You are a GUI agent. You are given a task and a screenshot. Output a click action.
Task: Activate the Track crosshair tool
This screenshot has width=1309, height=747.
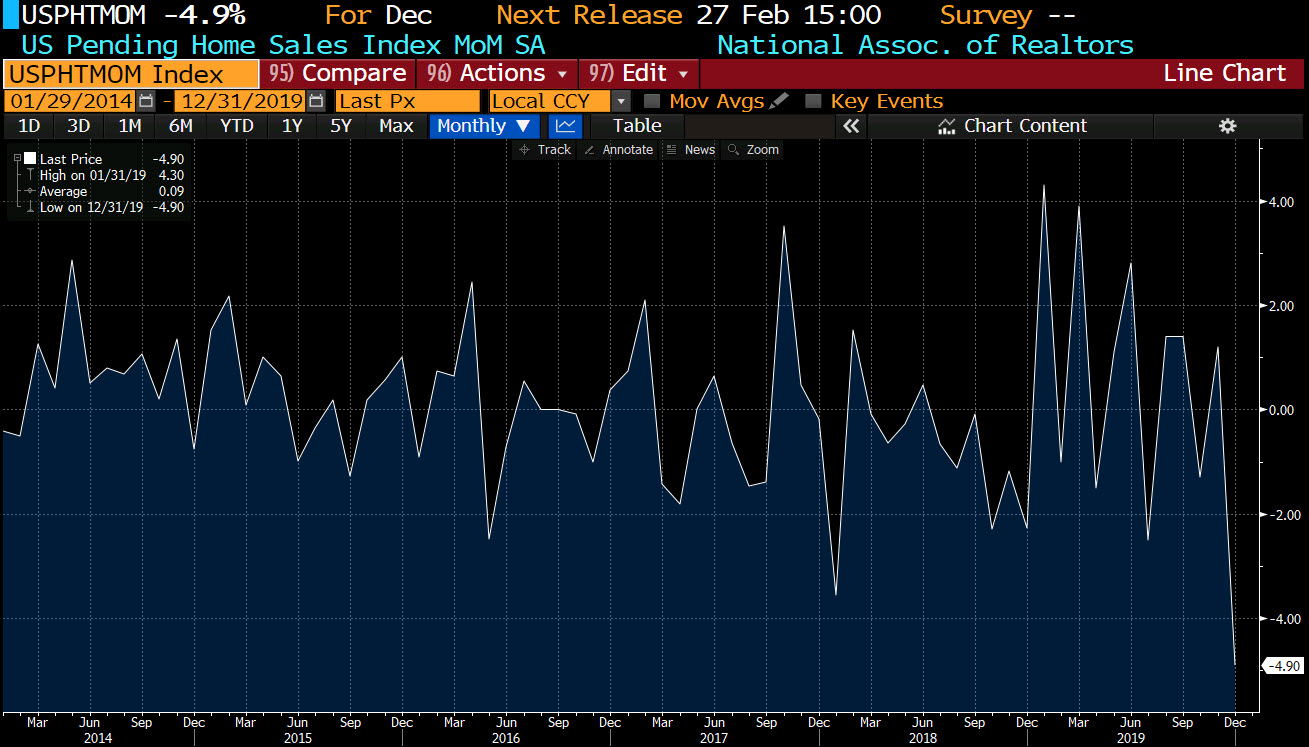coord(545,149)
